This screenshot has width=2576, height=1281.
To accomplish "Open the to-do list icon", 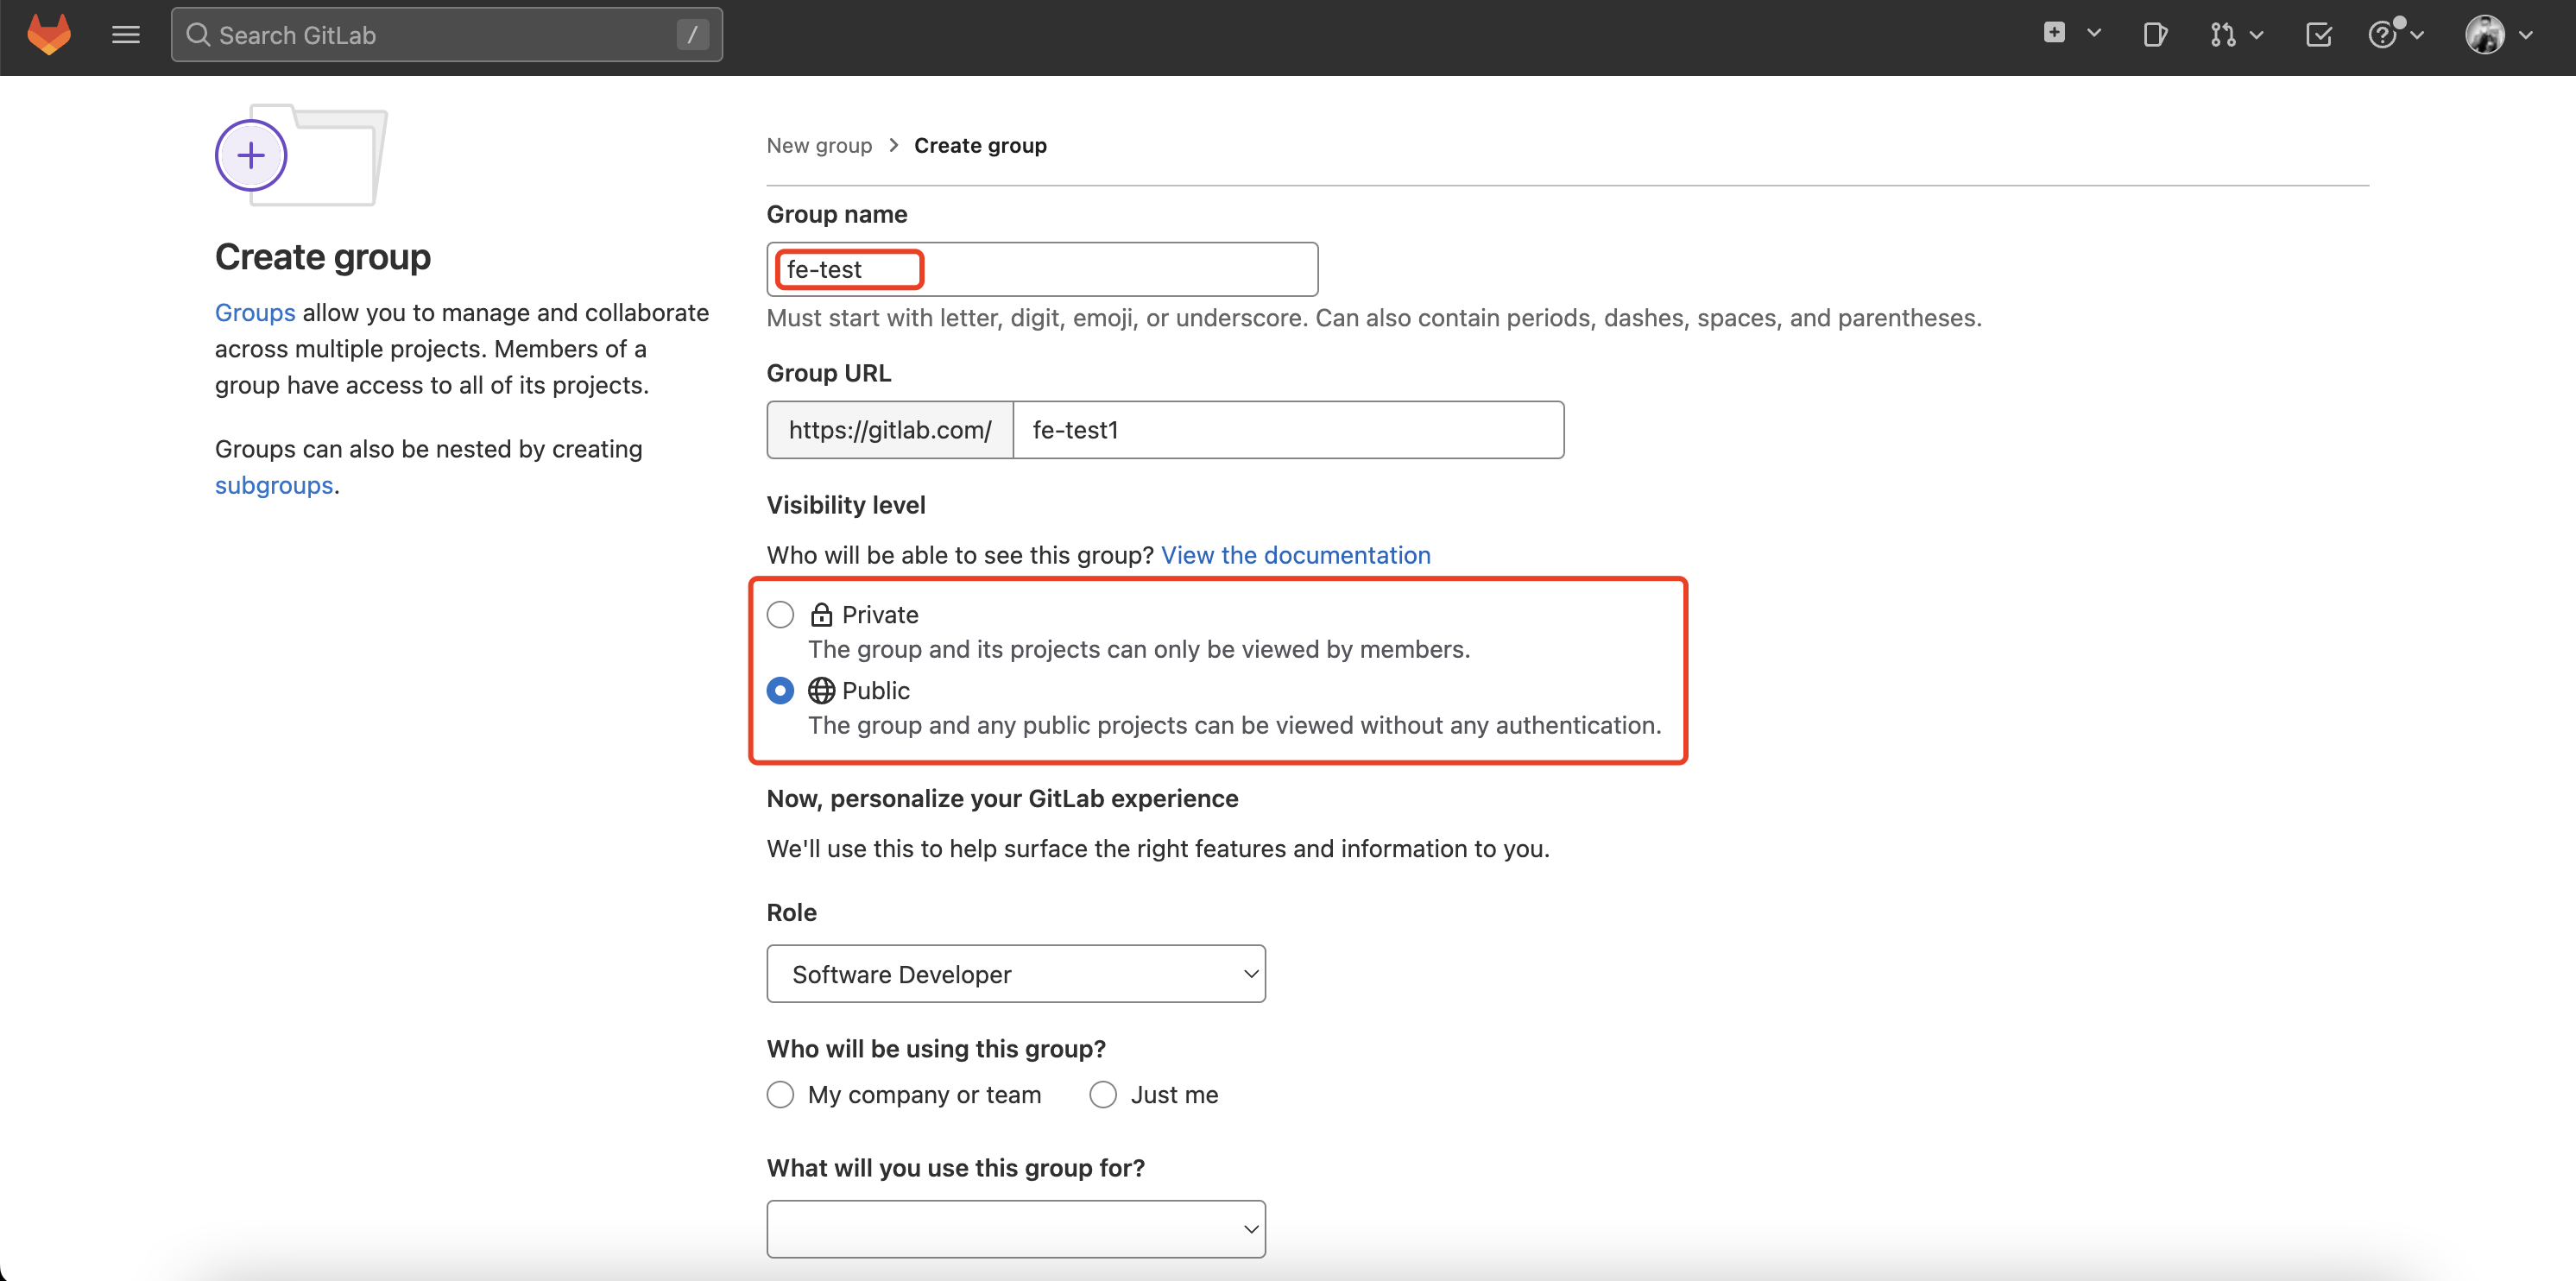I will tap(2318, 35).
